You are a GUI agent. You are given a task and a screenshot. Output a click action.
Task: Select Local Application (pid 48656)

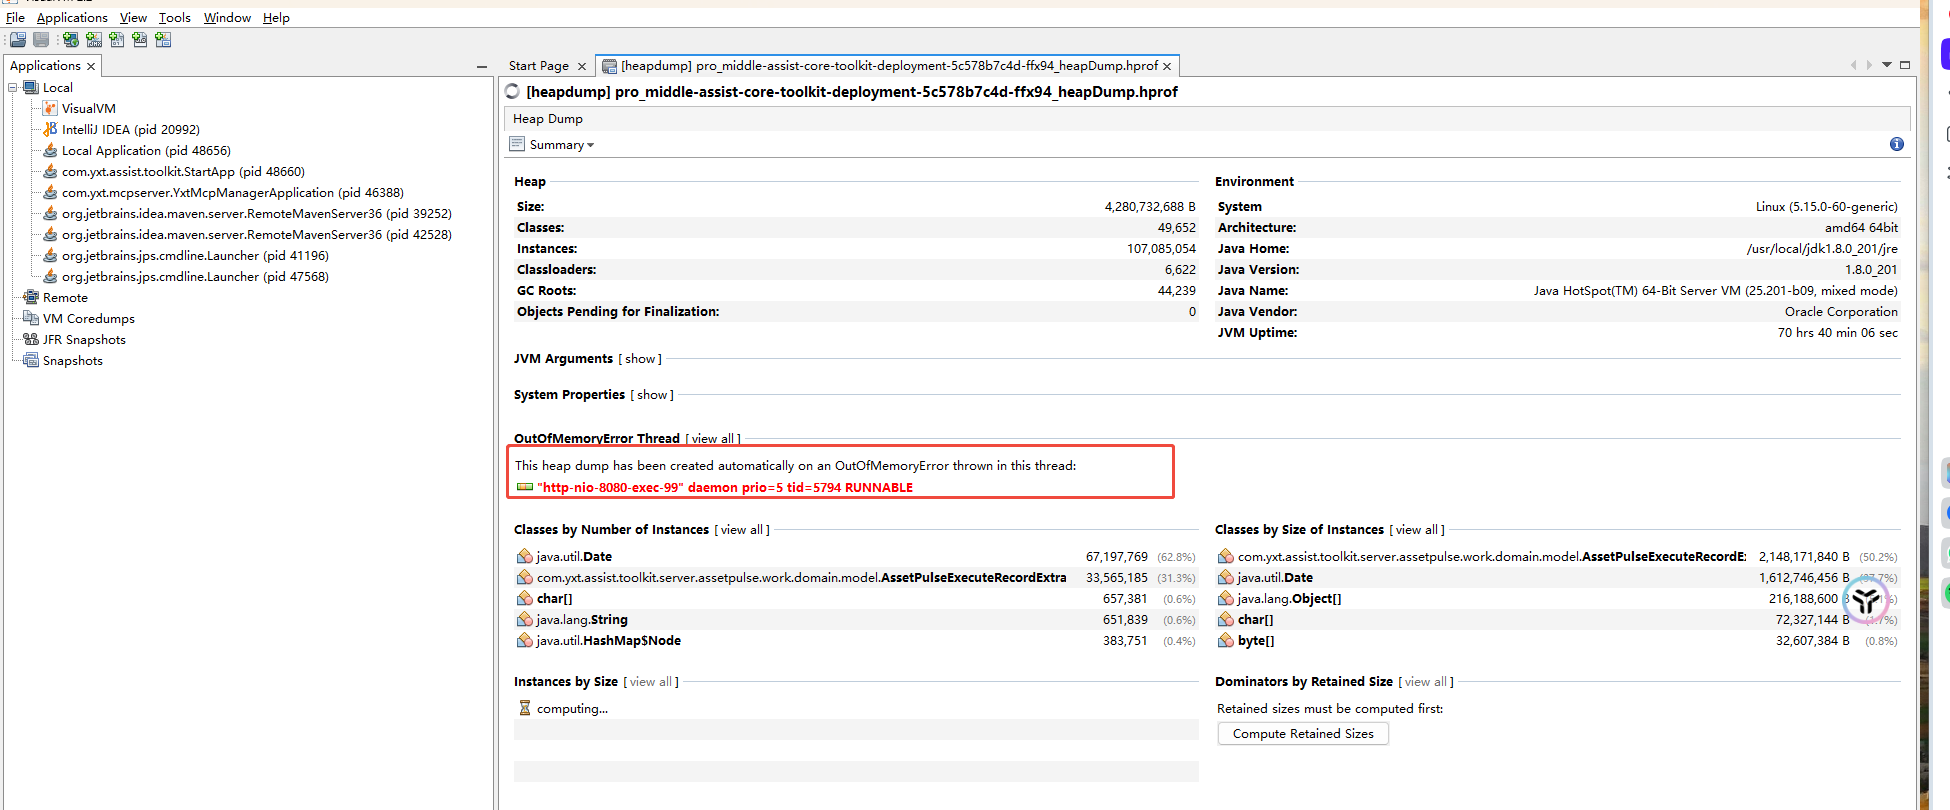[146, 151]
